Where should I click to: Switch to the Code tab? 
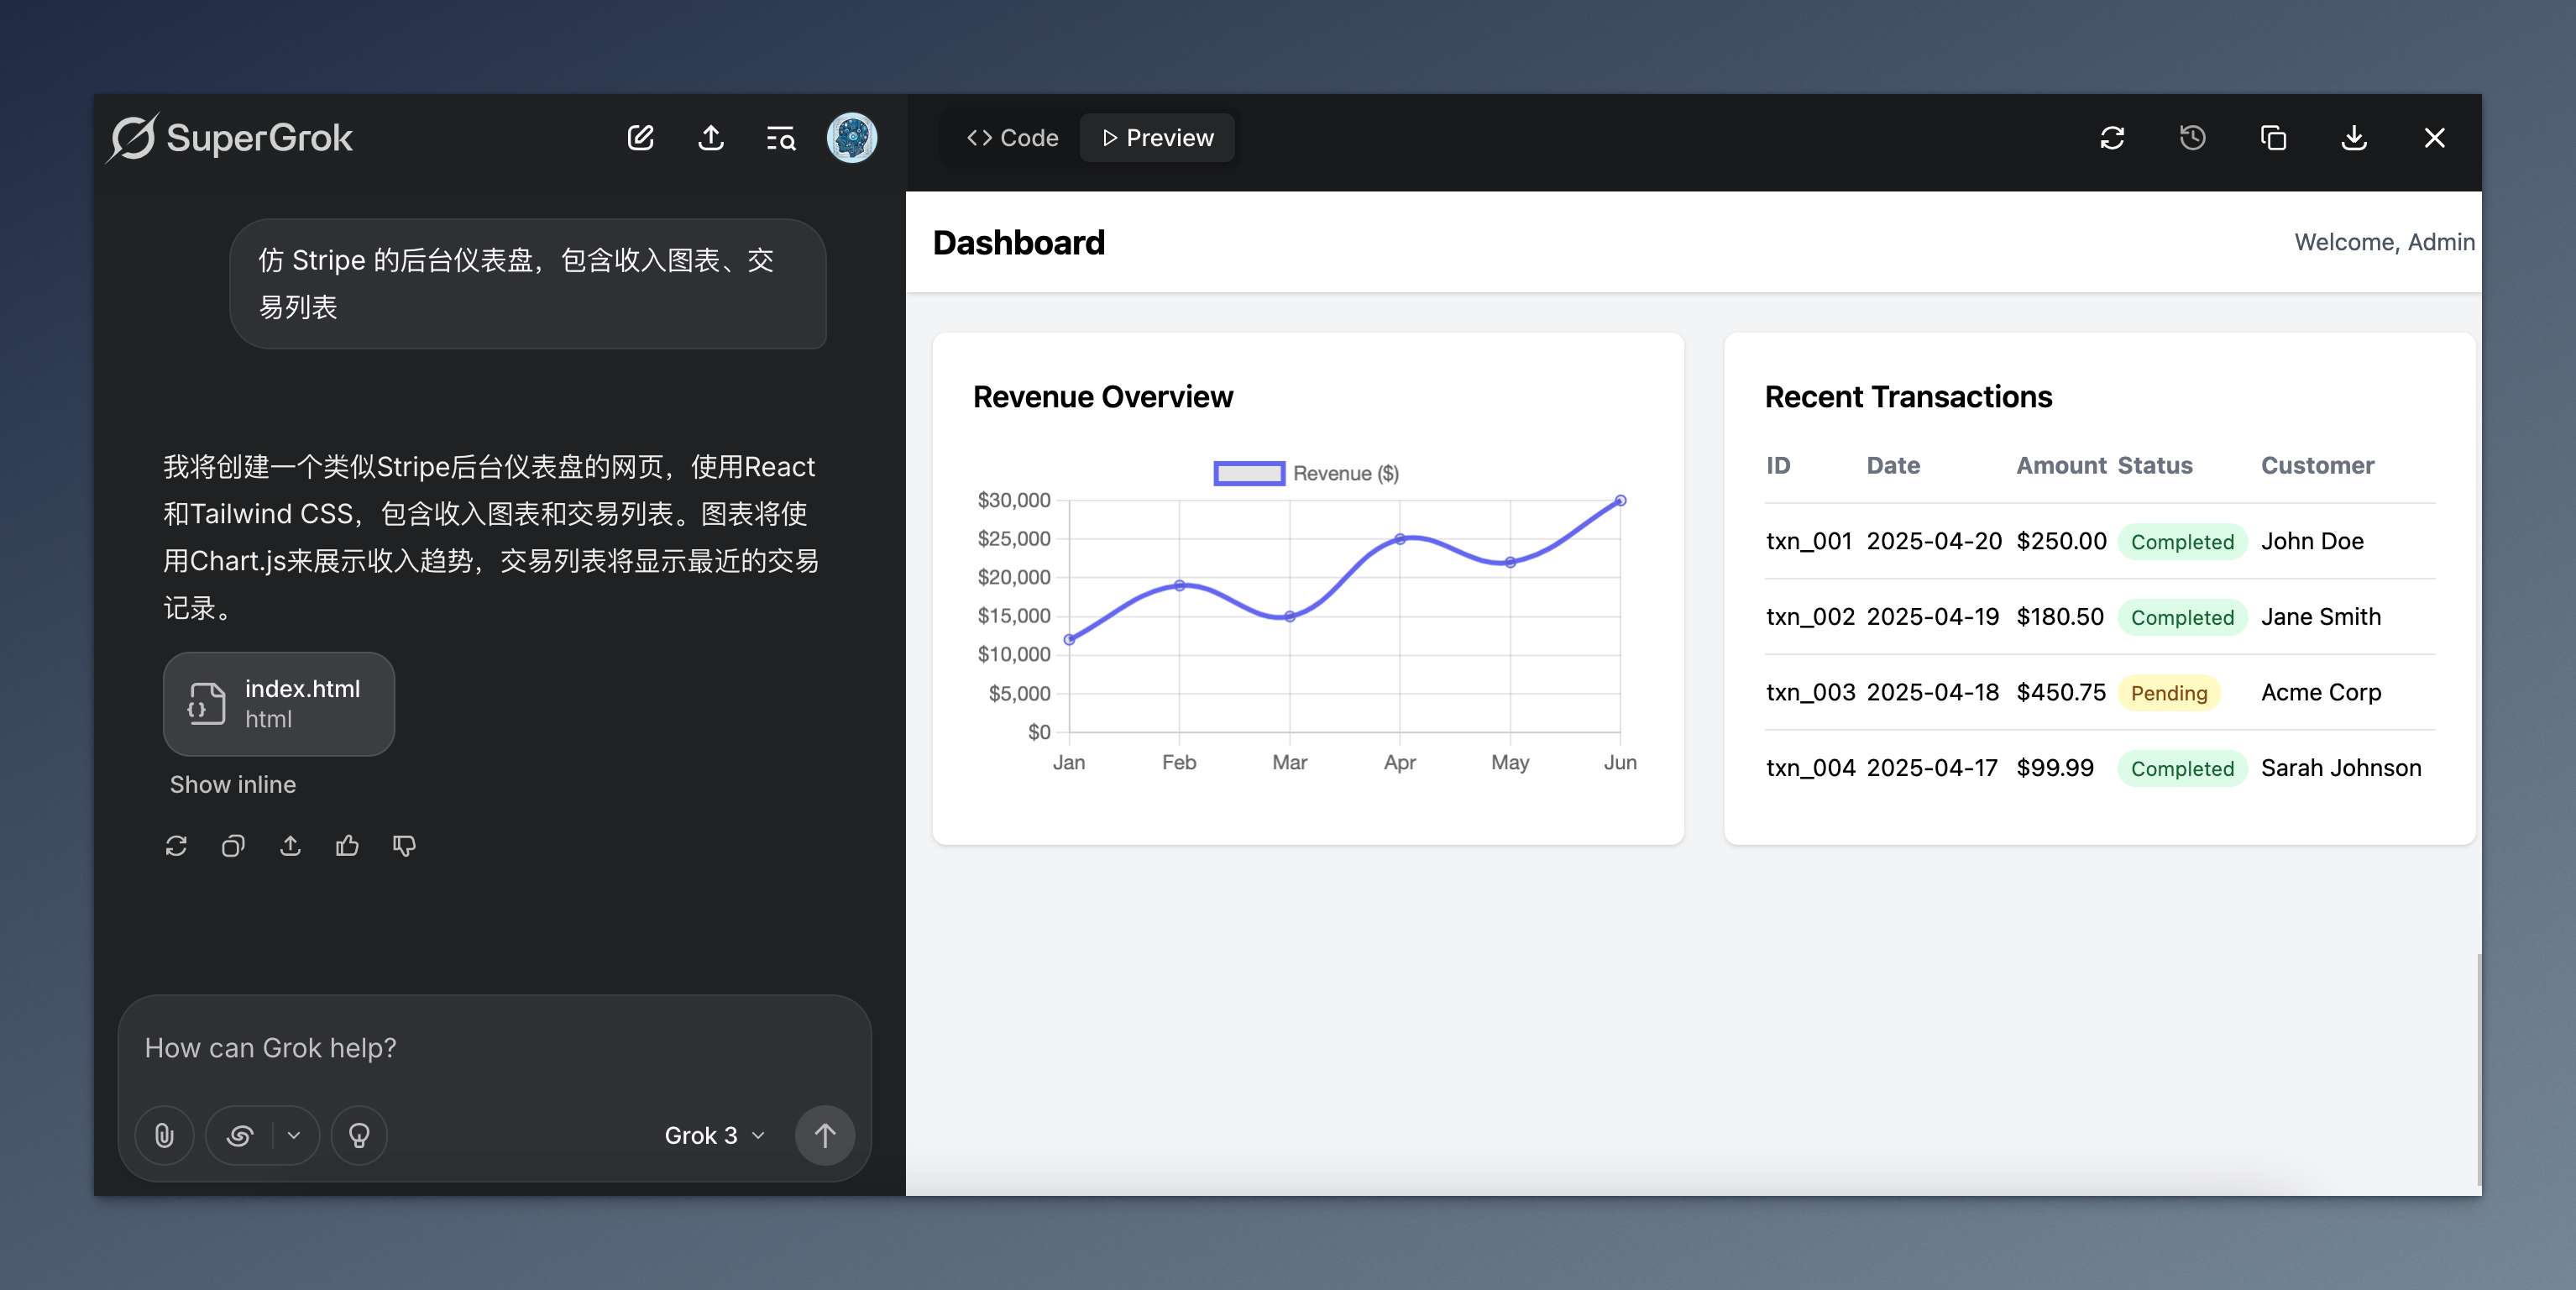click(x=1012, y=138)
